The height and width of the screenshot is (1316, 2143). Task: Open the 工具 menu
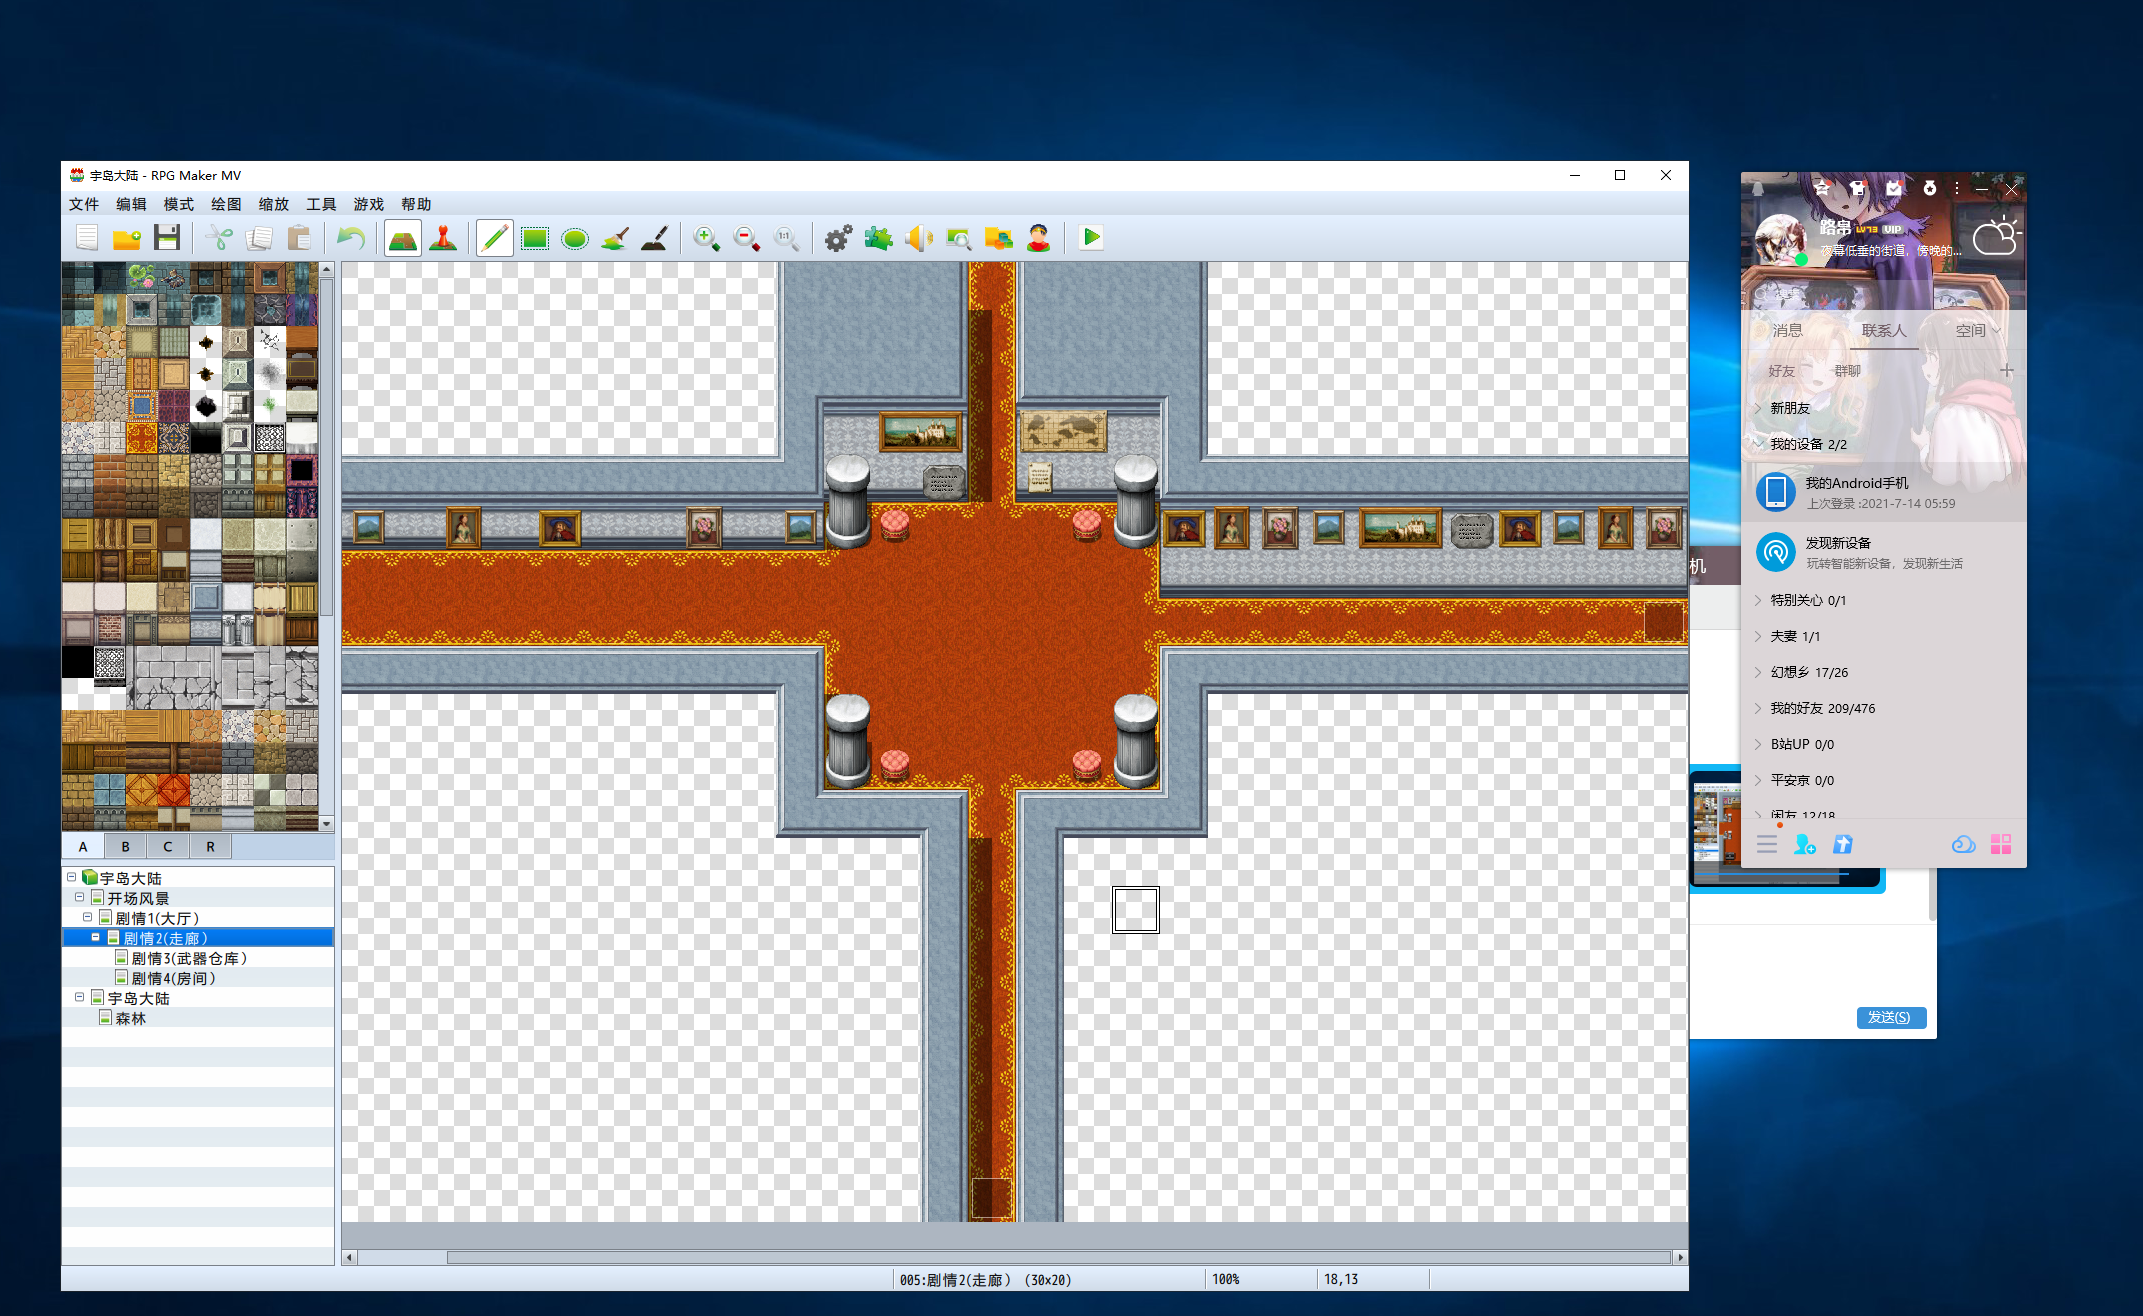[x=321, y=204]
